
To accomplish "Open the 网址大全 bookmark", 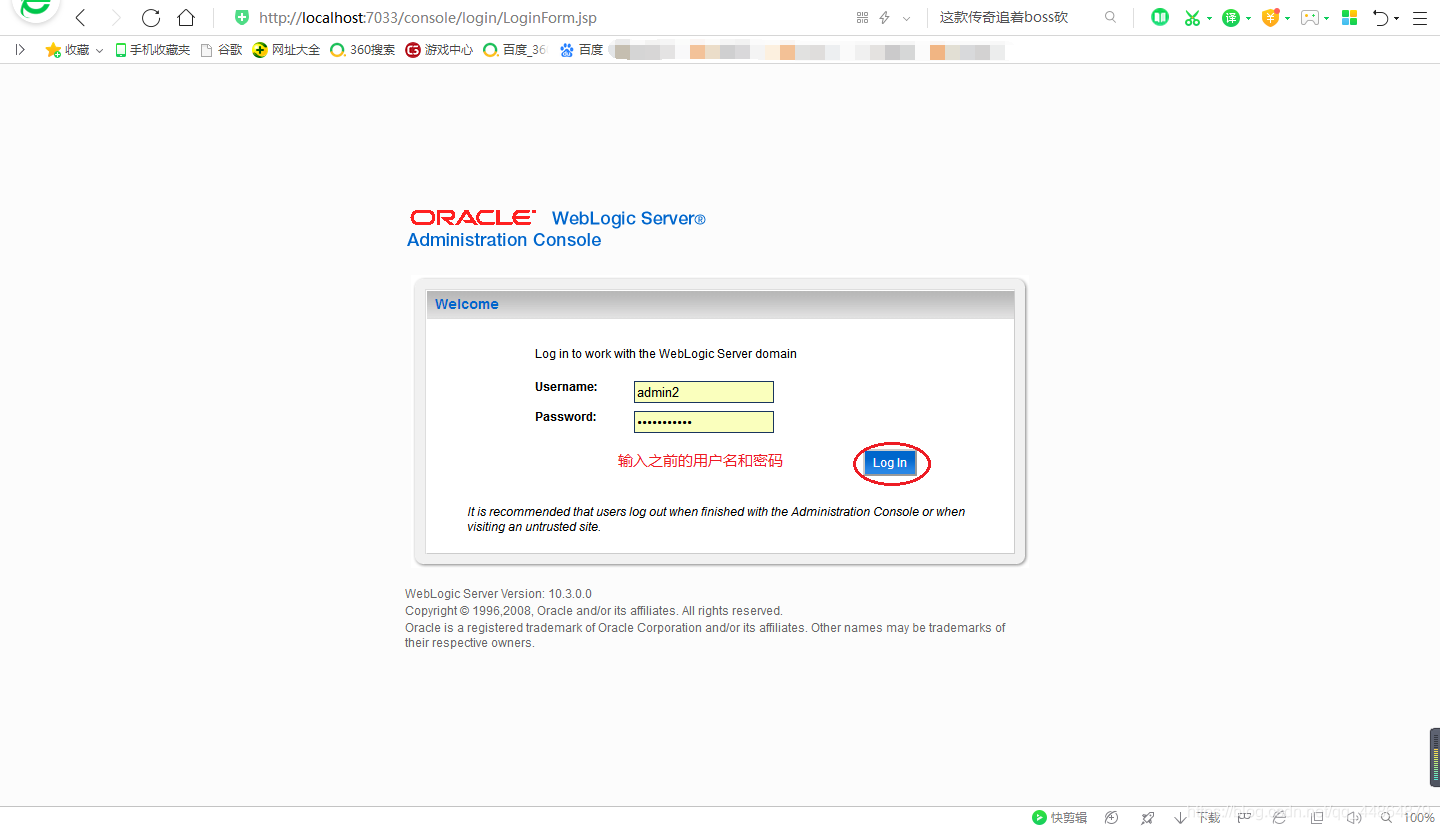I will click(x=286, y=50).
